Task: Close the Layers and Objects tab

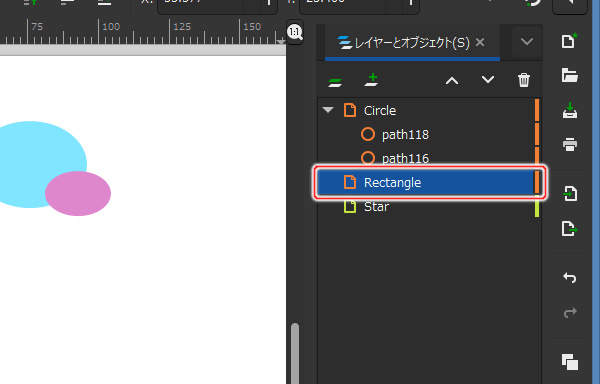Action: (480, 42)
